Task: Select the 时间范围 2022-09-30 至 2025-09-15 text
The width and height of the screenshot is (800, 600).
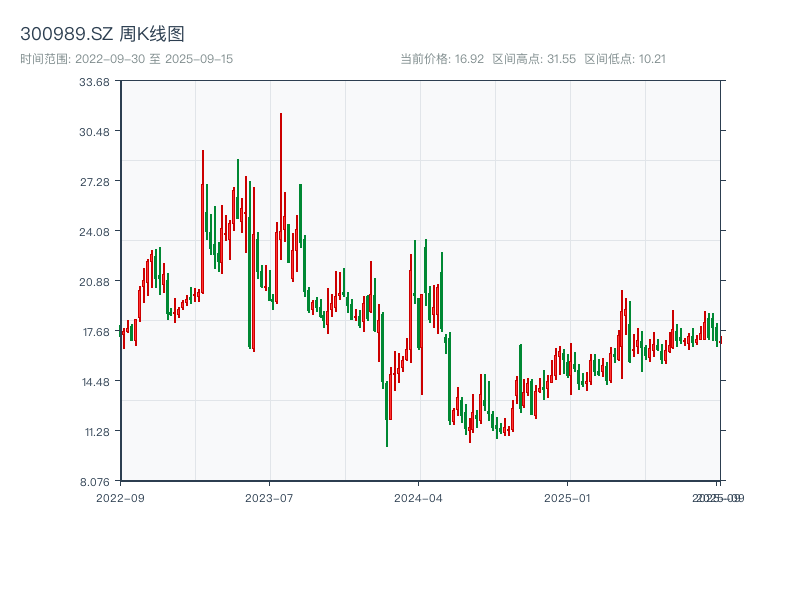Action: (x=127, y=59)
